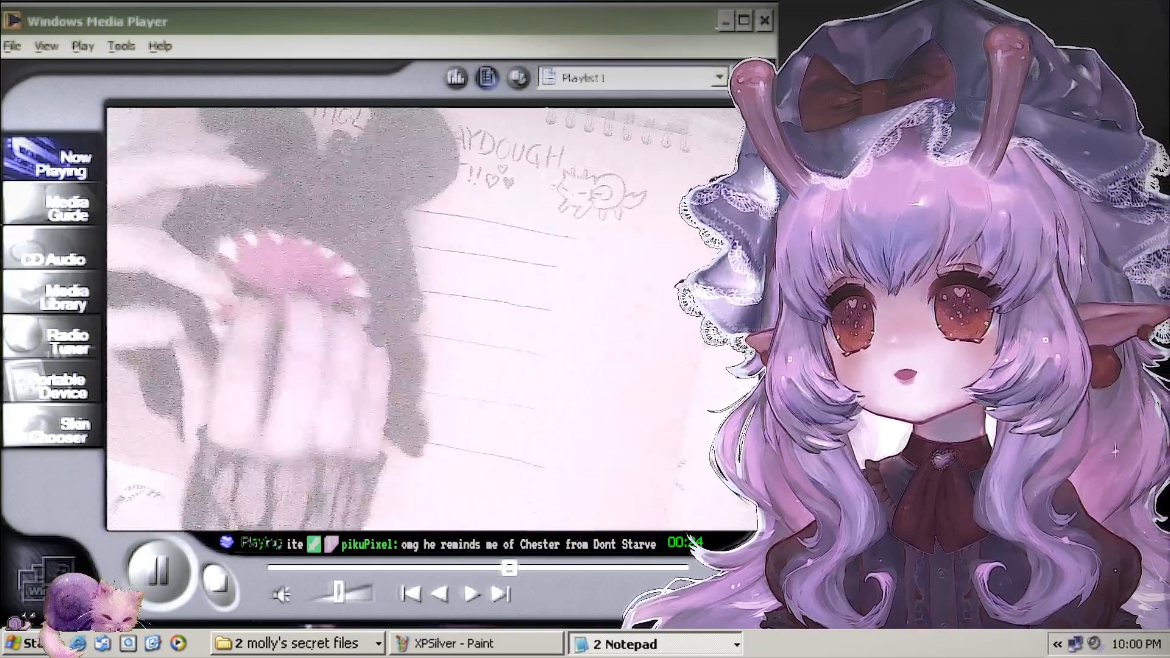Open the Skin Chooser tab
The image size is (1170, 658).
click(52, 427)
